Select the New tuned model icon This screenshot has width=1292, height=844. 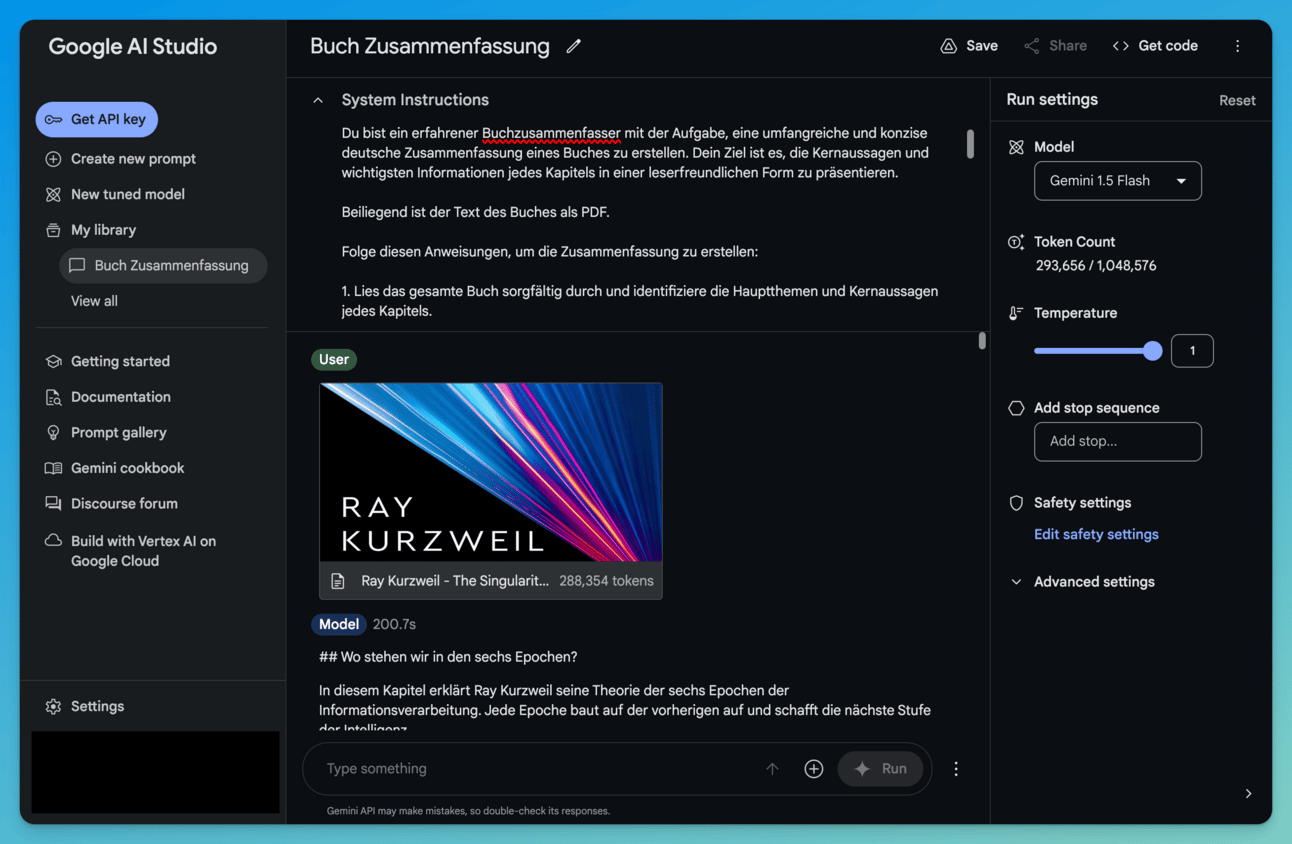coord(54,194)
